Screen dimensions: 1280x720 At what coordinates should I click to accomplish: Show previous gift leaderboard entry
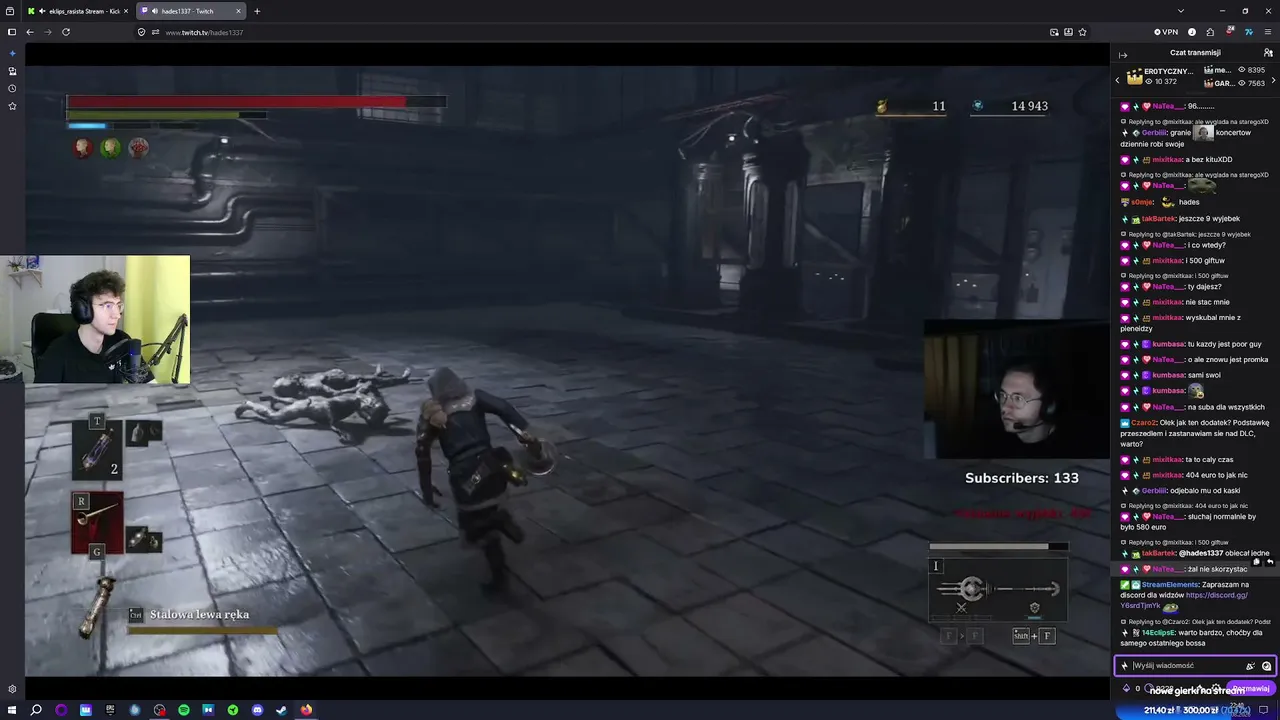click(1118, 79)
